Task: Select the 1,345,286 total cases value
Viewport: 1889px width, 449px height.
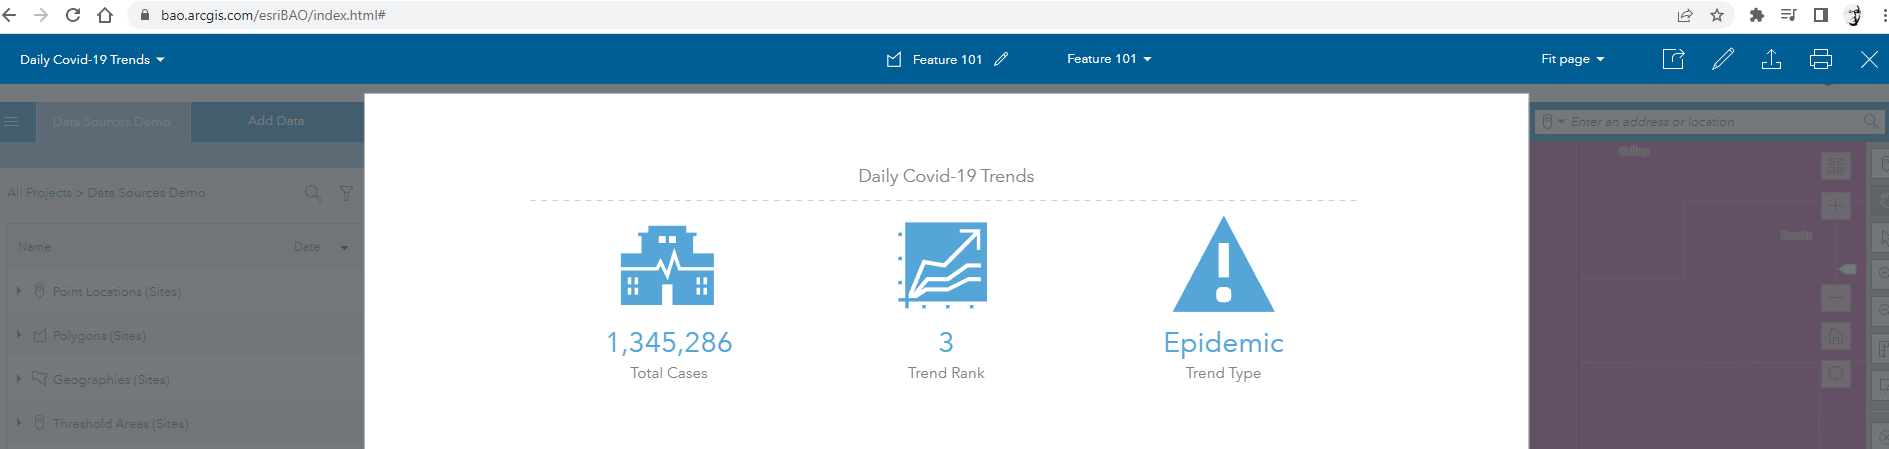Action: (x=669, y=343)
